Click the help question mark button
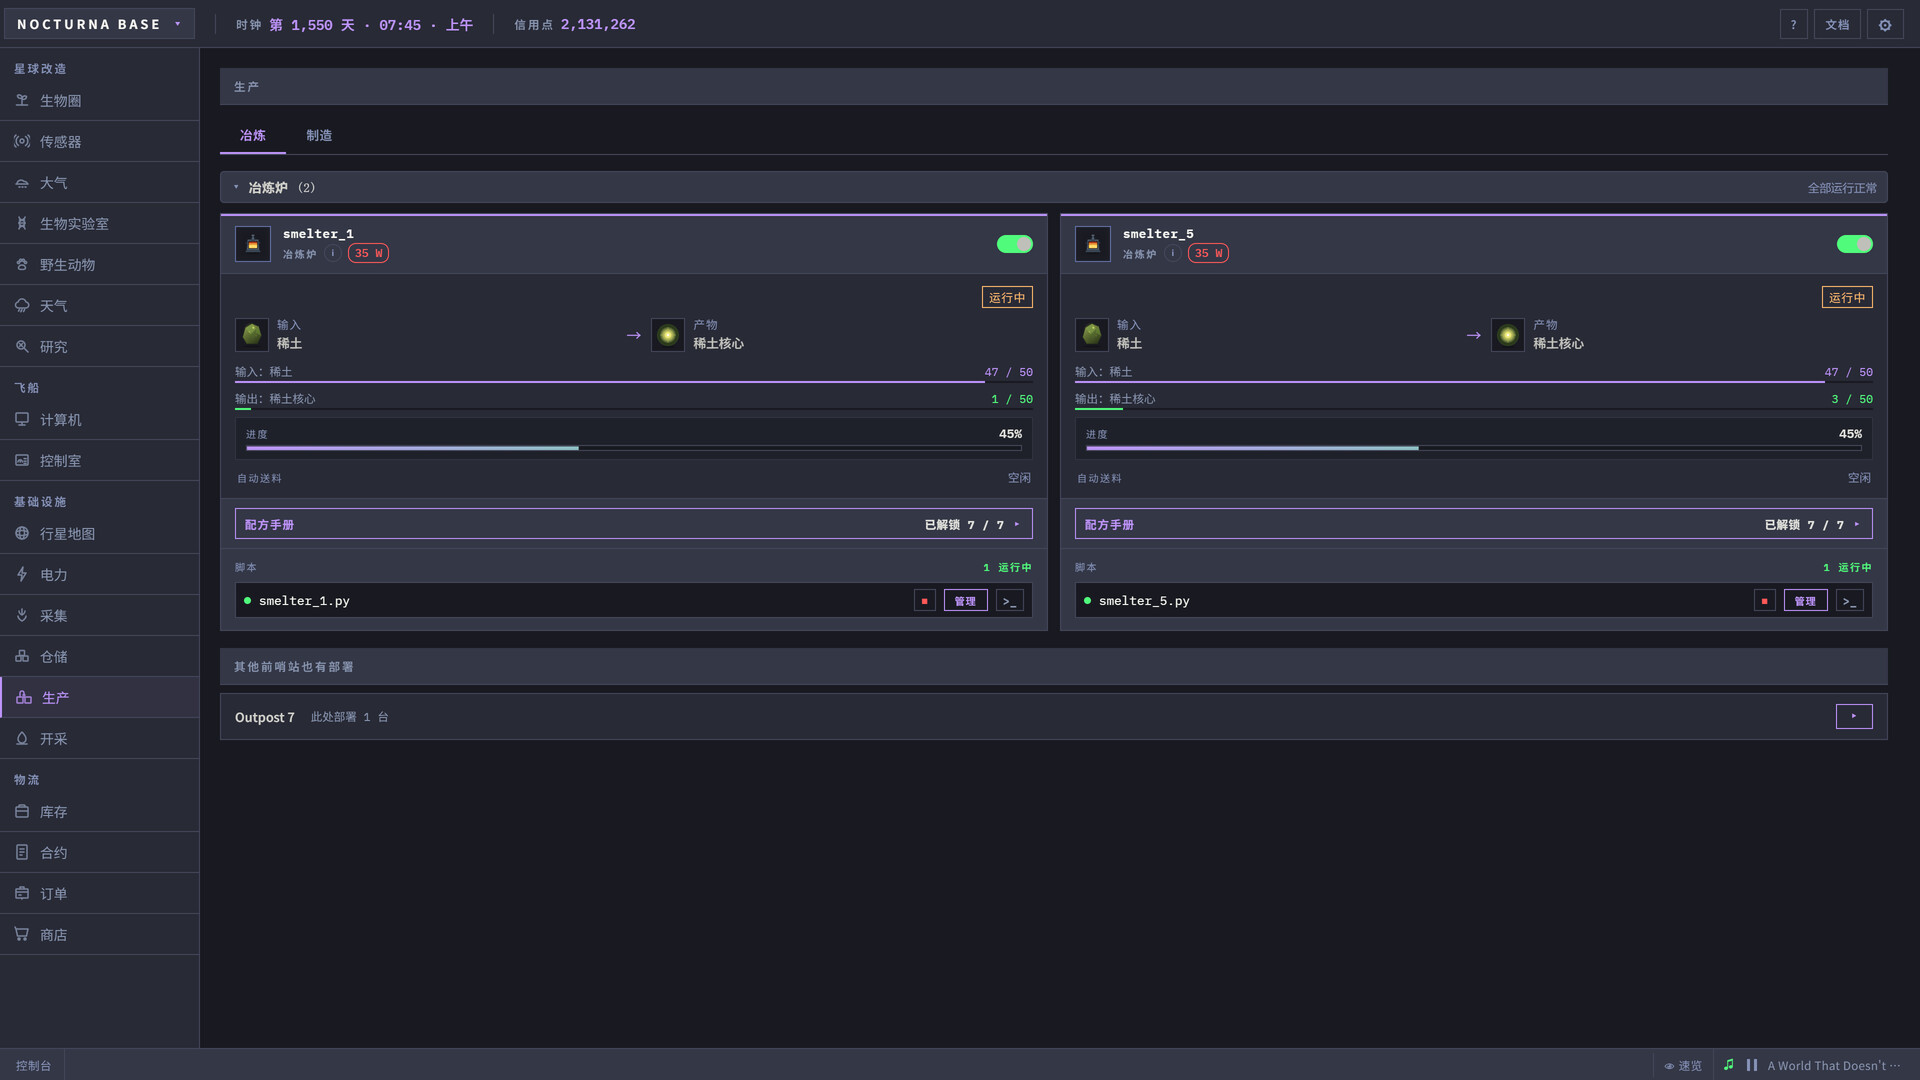Image resolution: width=1920 pixels, height=1080 pixels. tap(1793, 25)
